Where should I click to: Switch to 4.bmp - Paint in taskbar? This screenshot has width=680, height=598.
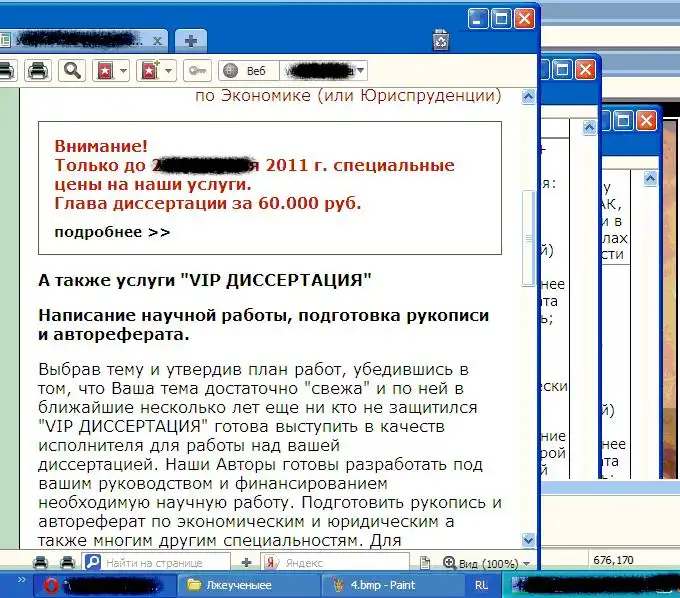tap(382, 585)
